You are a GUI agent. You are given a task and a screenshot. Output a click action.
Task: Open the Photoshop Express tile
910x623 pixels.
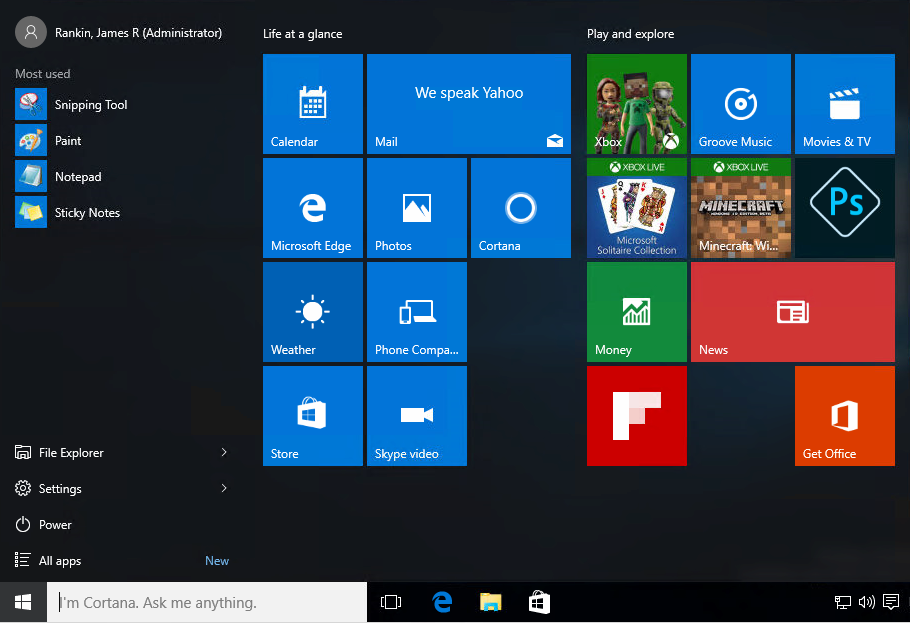click(844, 208)
